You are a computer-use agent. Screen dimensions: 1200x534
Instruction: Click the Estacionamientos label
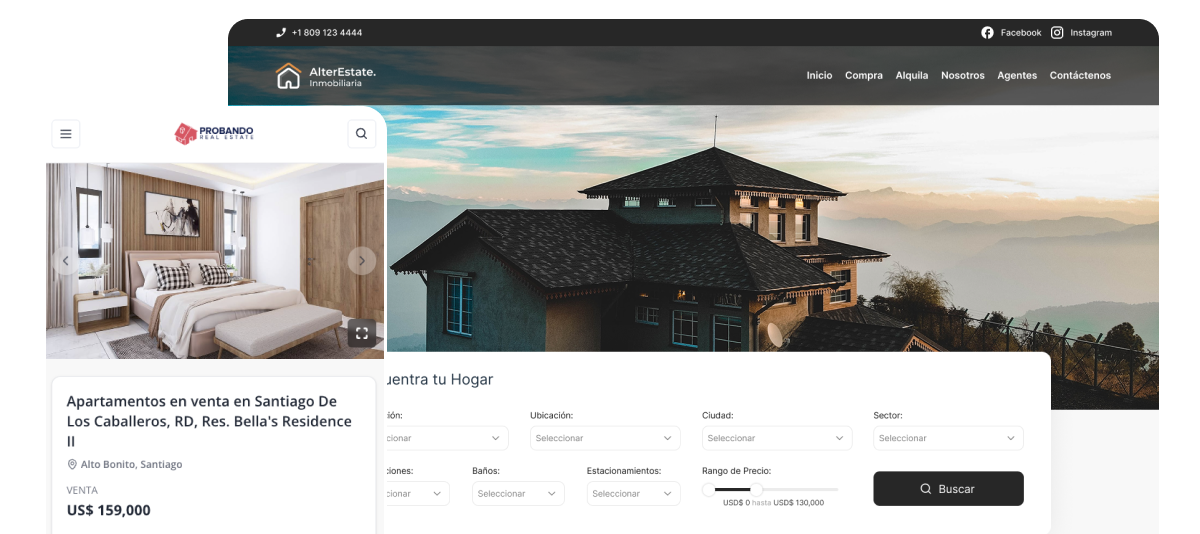625,470
